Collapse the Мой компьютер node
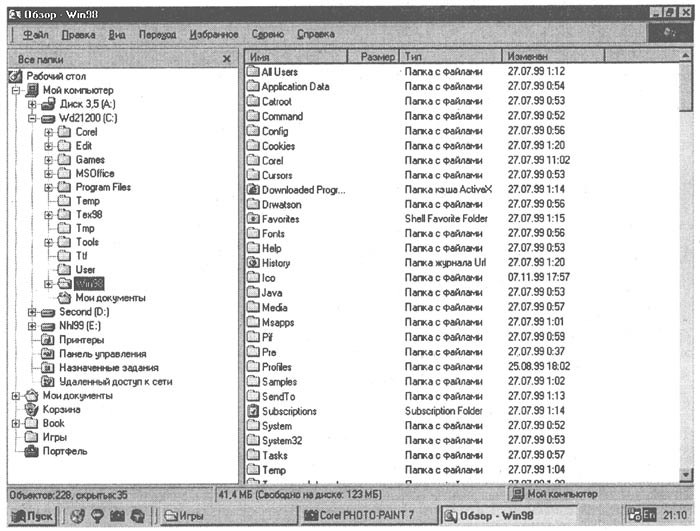Image resolution: width=700 pixels, height=531 pixels. [x=16, y=90]
